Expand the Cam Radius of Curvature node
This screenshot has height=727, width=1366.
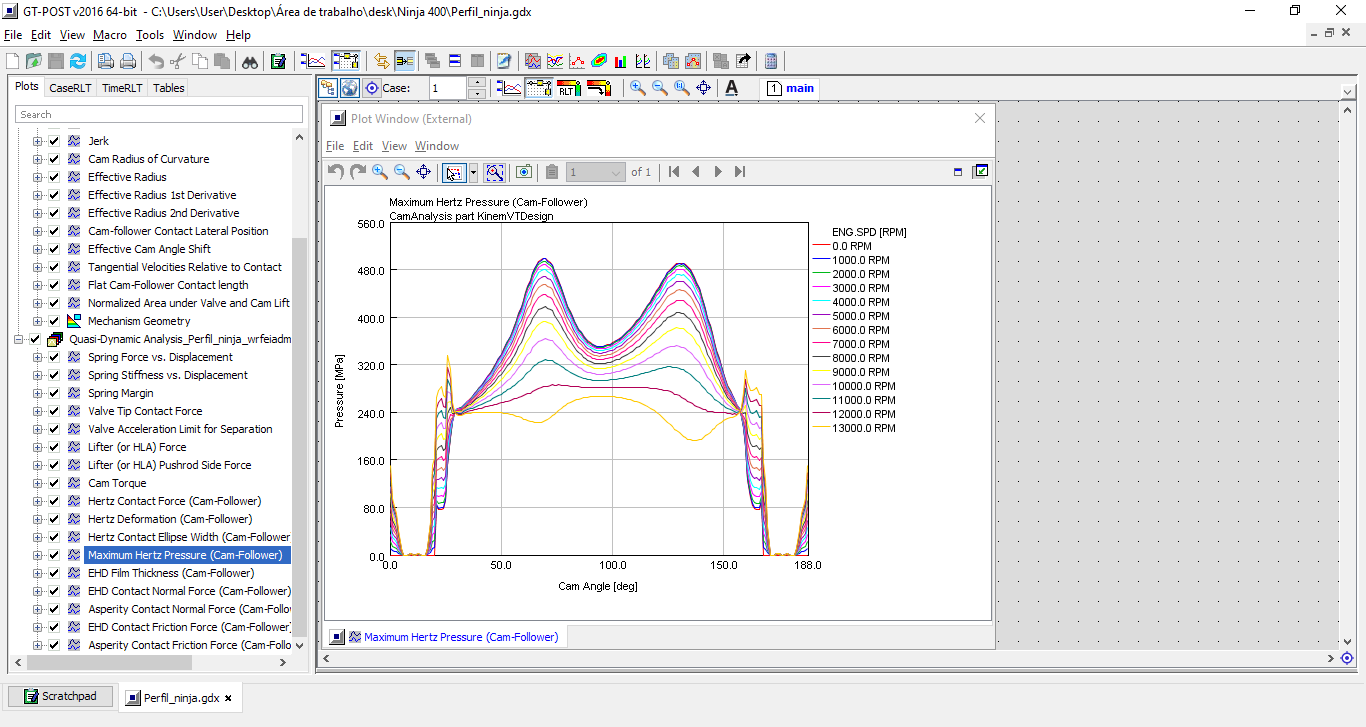click(38, 159)
